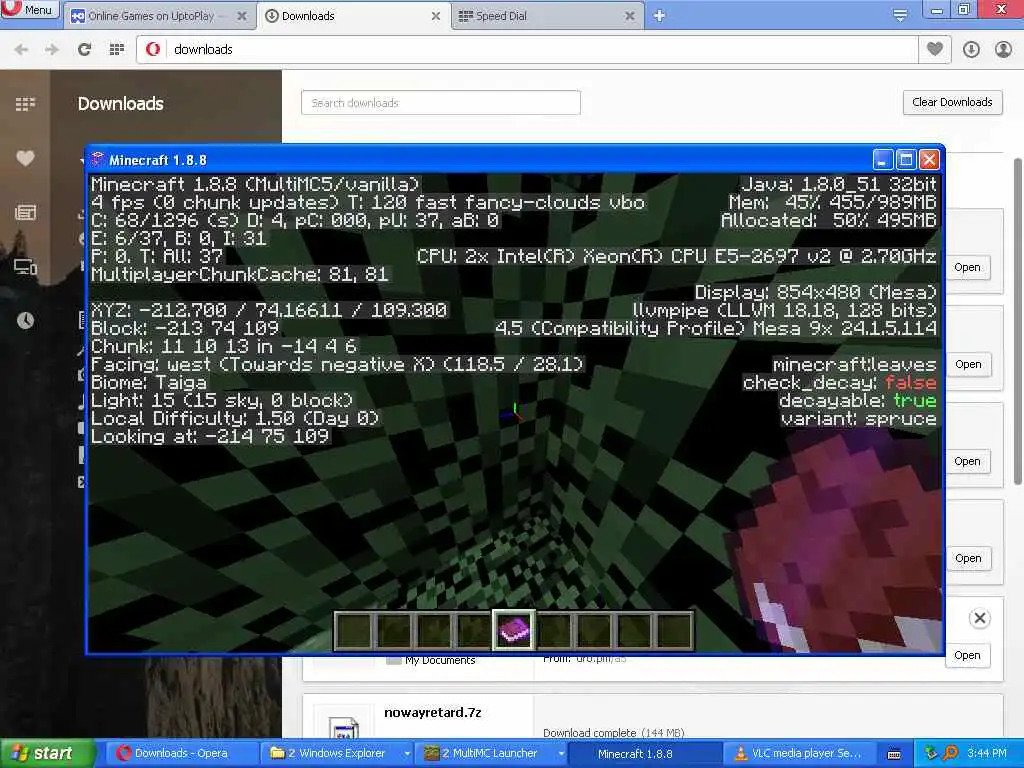Go back with the back arrow
This screenshot has height=768, width=1024.
(21, 50)
